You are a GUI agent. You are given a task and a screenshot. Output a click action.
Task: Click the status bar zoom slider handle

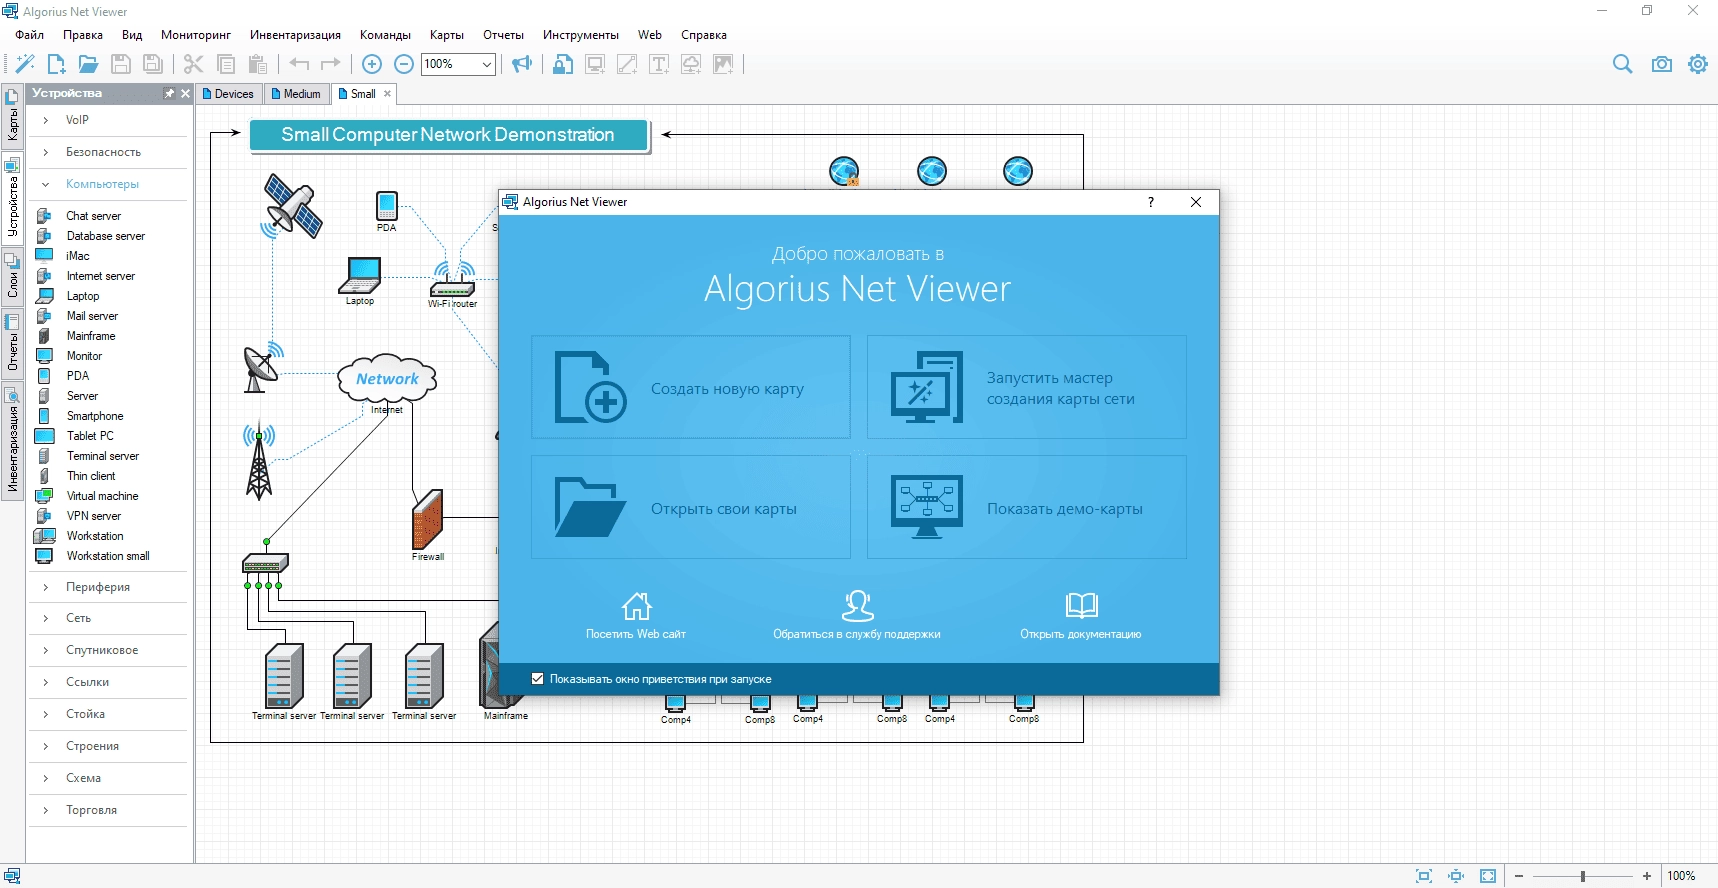1583,876
